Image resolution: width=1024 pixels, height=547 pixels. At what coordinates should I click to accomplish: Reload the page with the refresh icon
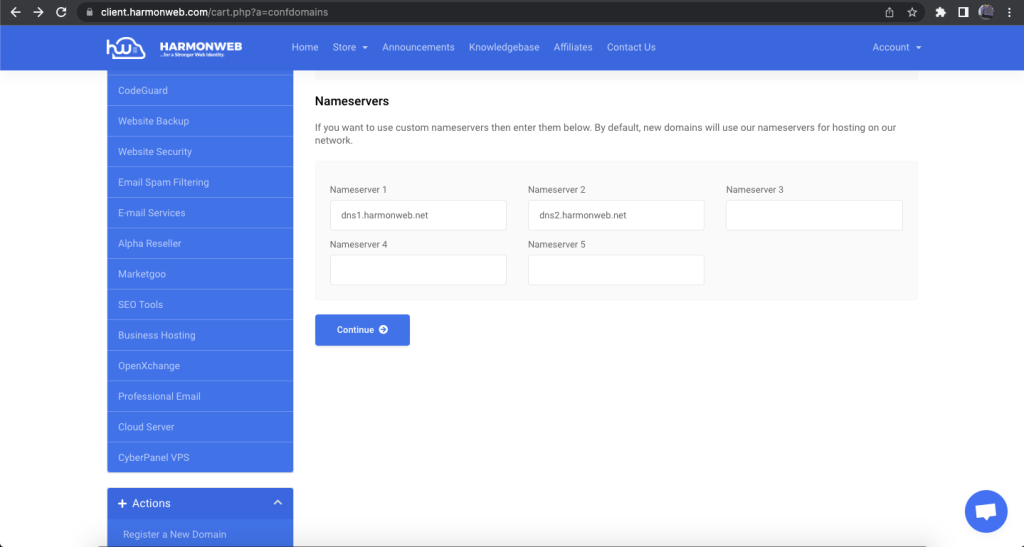(x=61, y=12)
